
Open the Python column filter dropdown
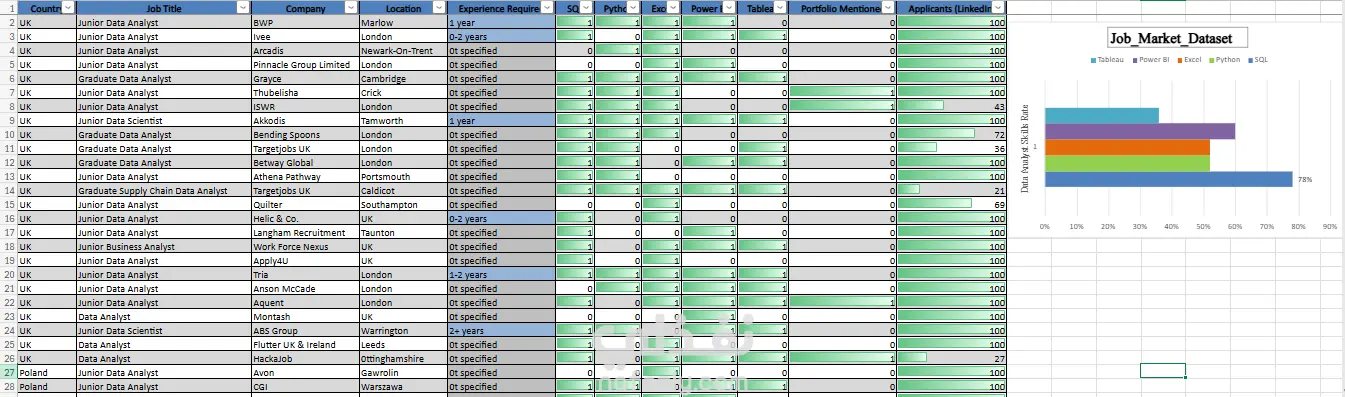point(634,7)
